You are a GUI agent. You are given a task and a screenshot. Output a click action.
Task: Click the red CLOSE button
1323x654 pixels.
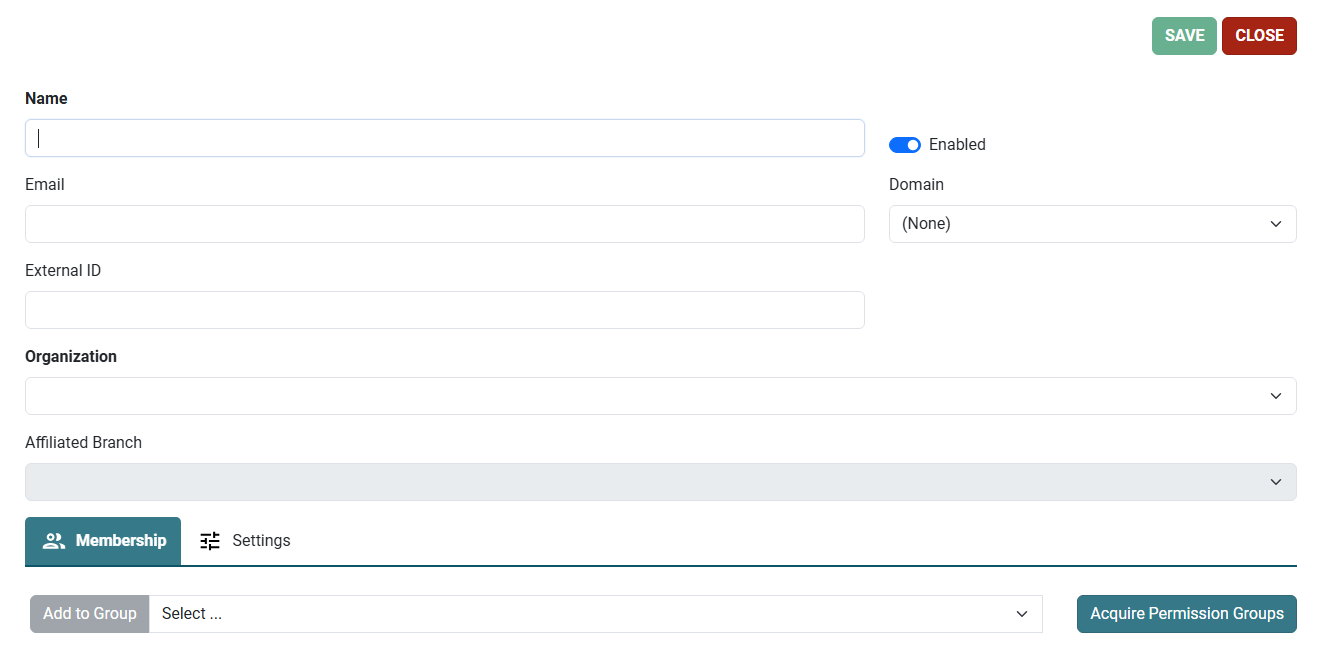pos(1259,36)
